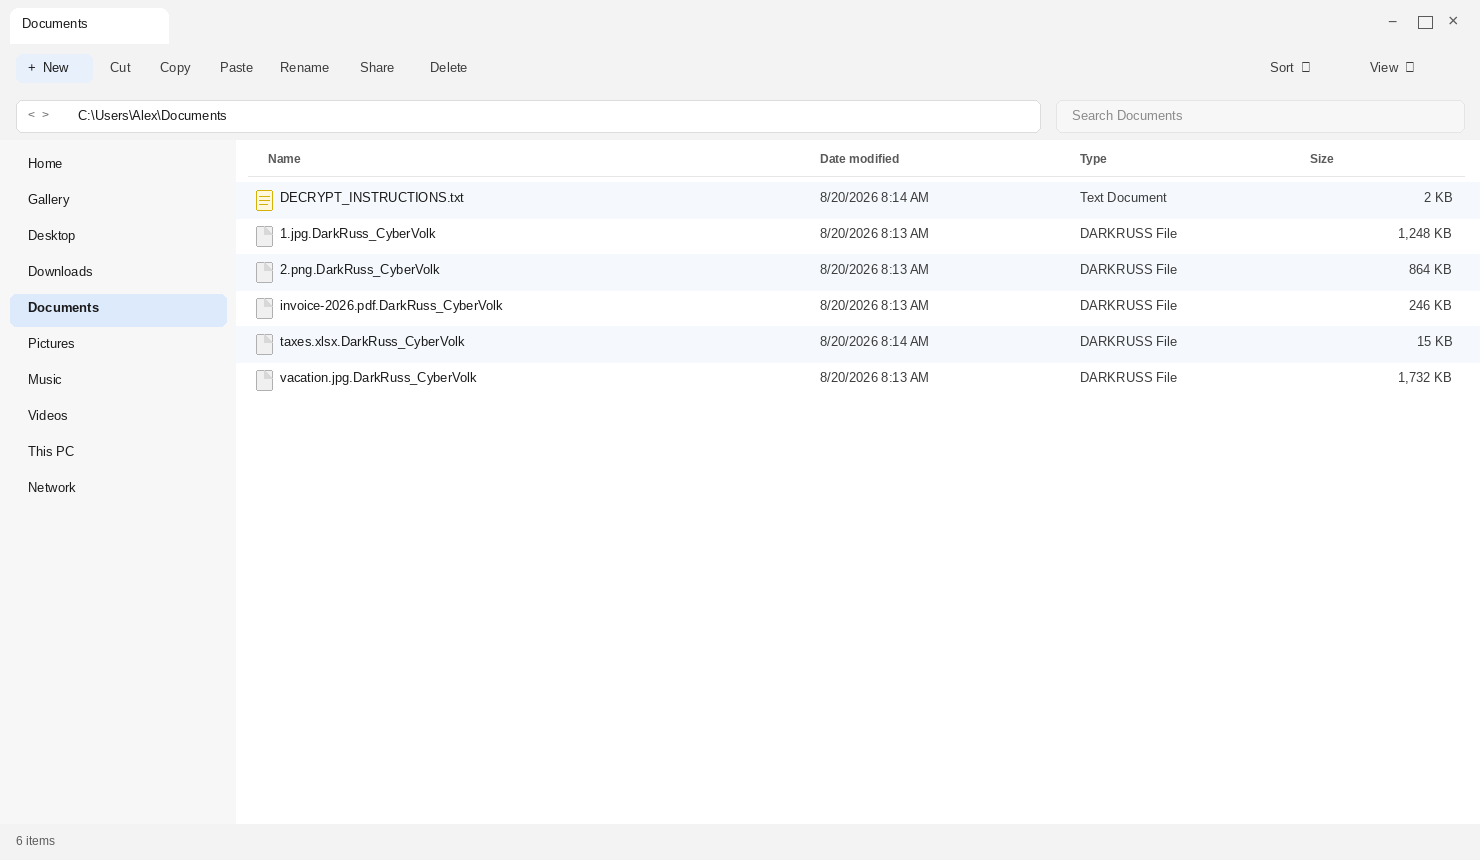The image size is (1480, 860).
Task: Click Share in the toolbar
Action: pos(377,68)
